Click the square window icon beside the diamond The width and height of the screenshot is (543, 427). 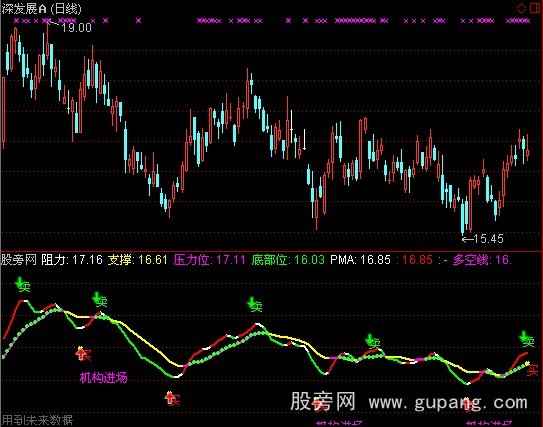(535, 8)
